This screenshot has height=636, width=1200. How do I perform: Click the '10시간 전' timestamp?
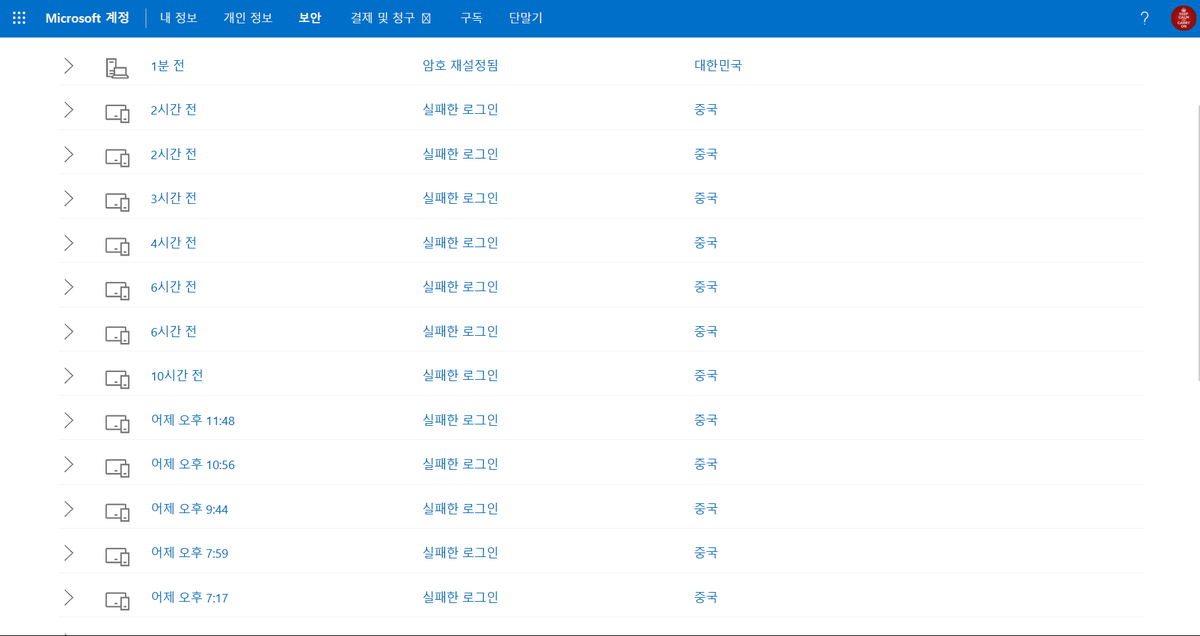click(x=177, y=376)
